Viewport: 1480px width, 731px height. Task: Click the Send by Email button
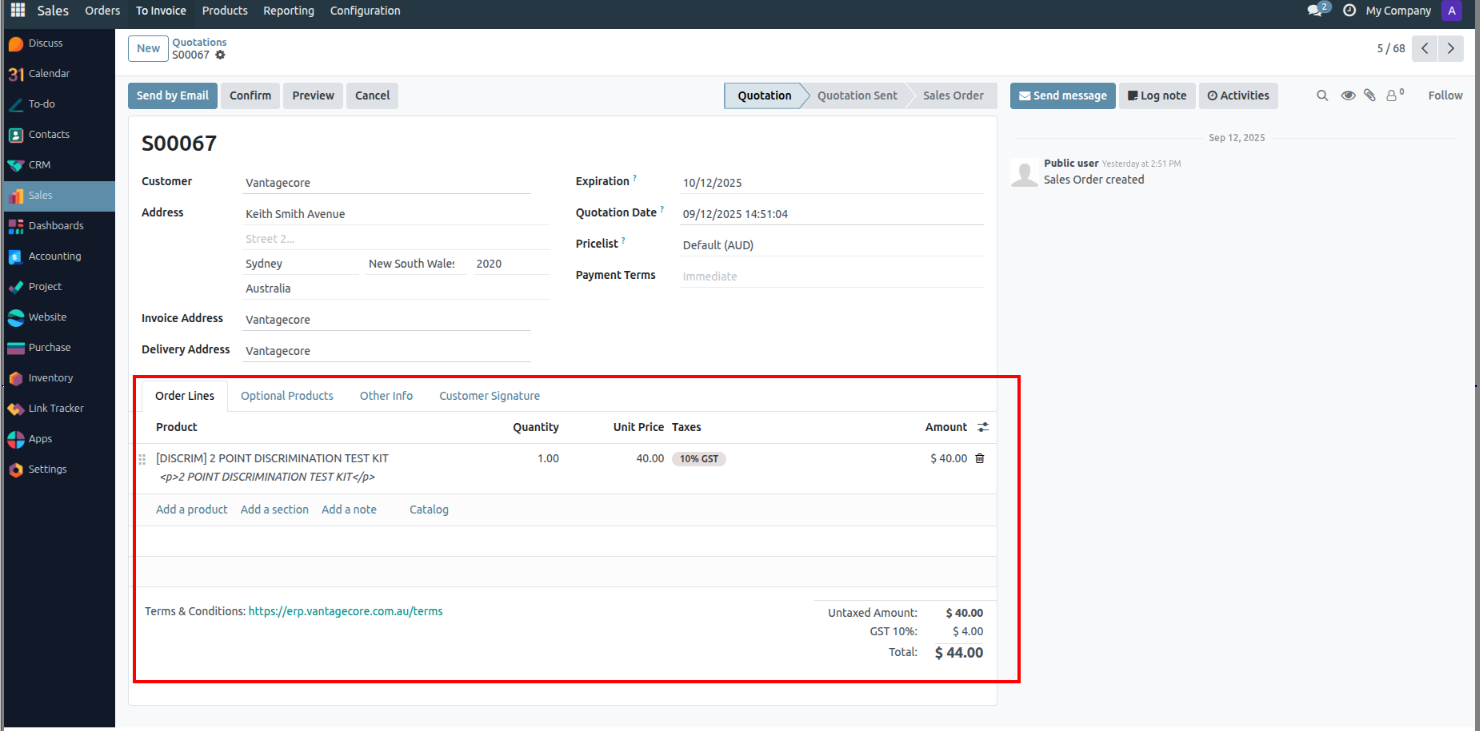(x=172, y=96)
